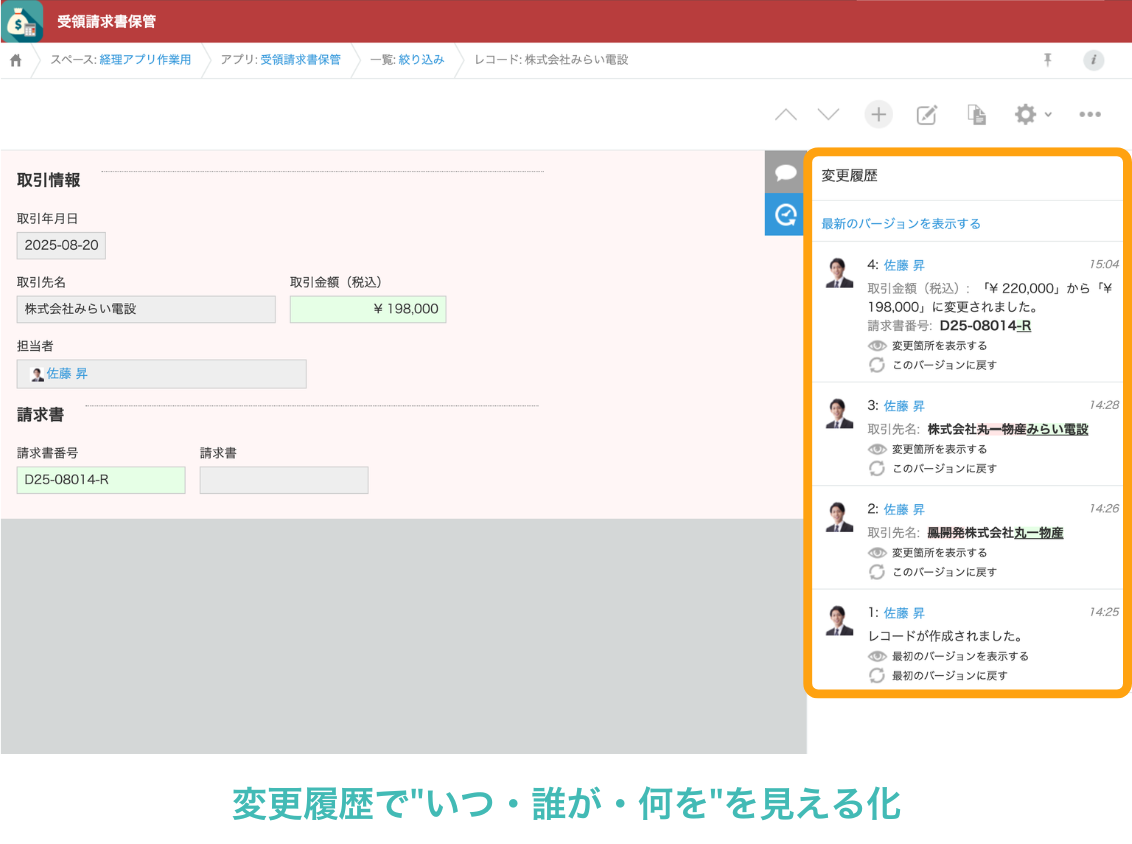This screenshot has width=1132, height=844.
Task: Click 変更履歴 panel heading
Action: (x=849, y=175)
